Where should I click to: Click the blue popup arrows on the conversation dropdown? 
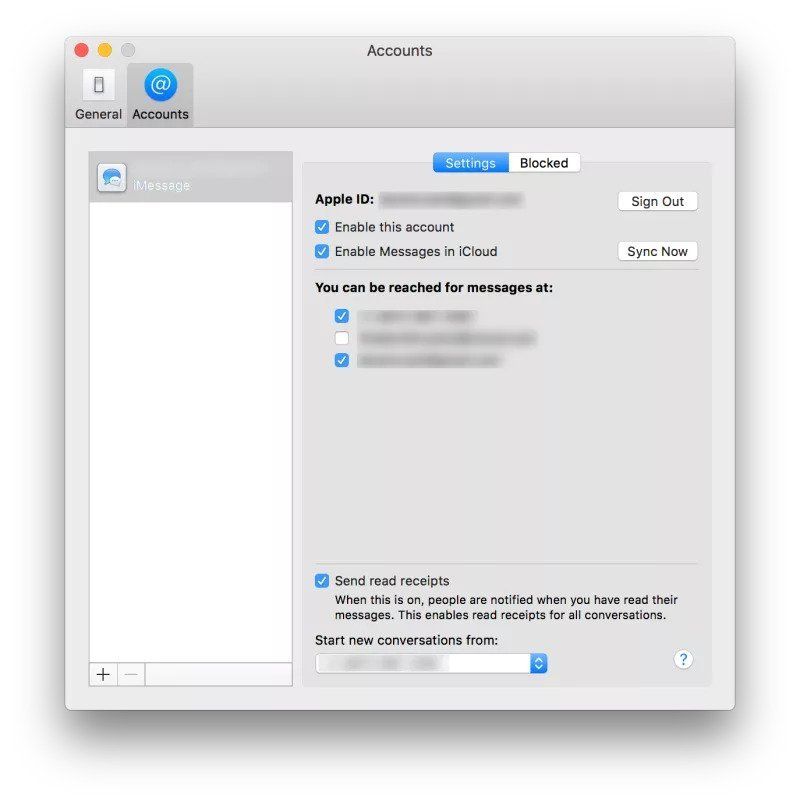tap(538, 663)
